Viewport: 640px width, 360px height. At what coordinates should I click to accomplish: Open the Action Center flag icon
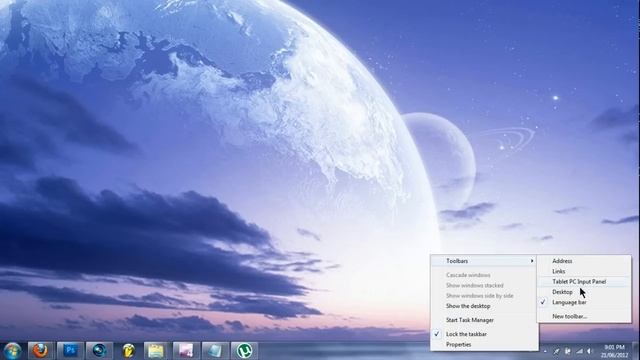point(567,351)
